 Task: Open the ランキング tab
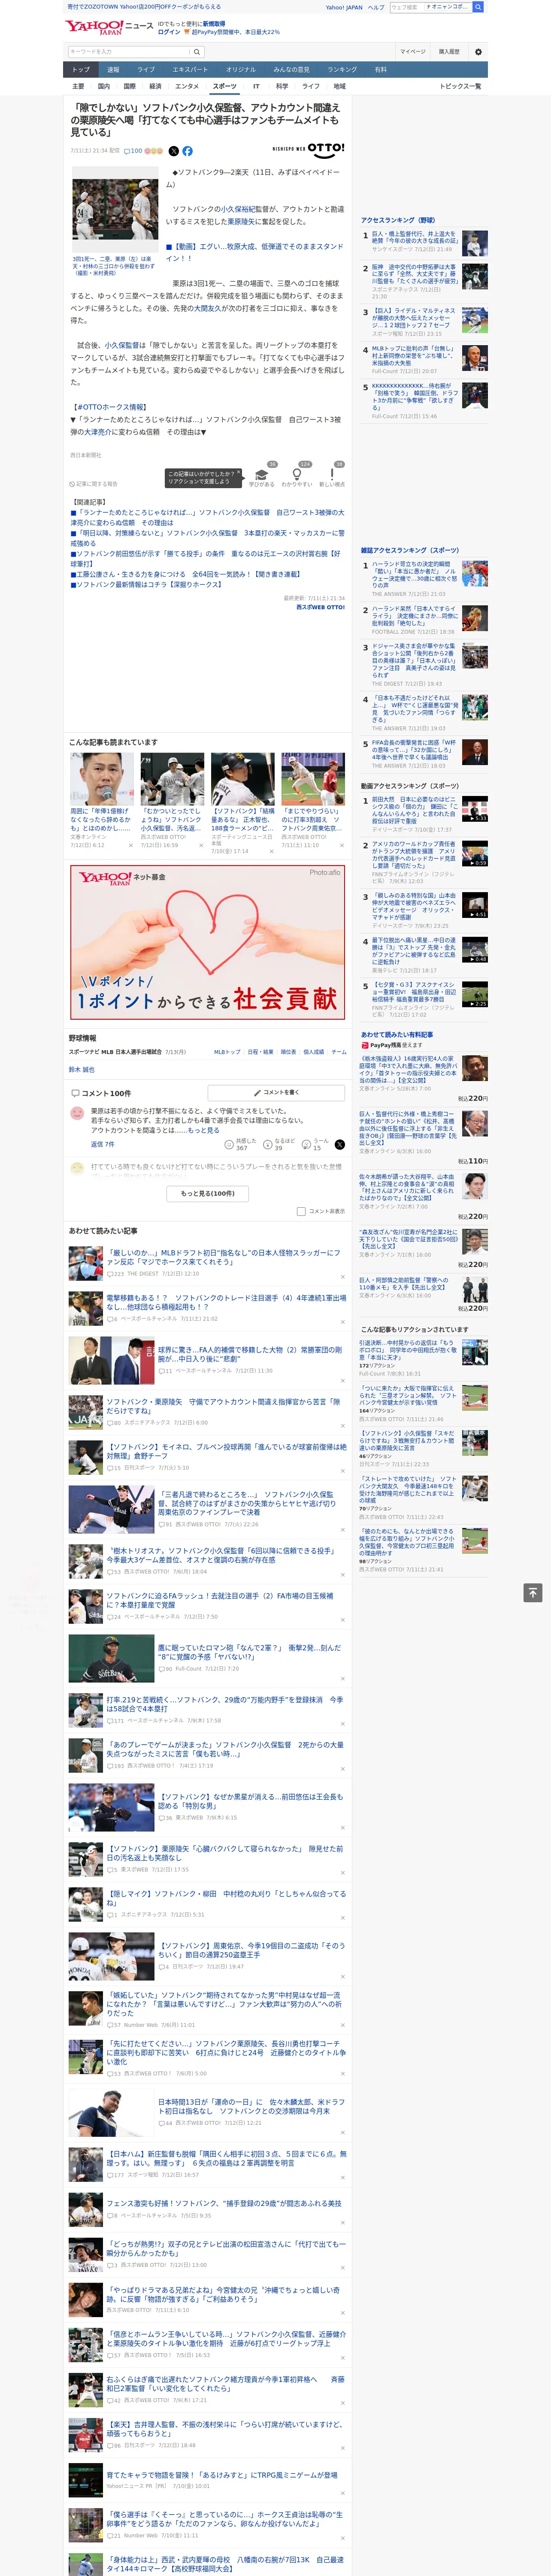coord(342,70)
